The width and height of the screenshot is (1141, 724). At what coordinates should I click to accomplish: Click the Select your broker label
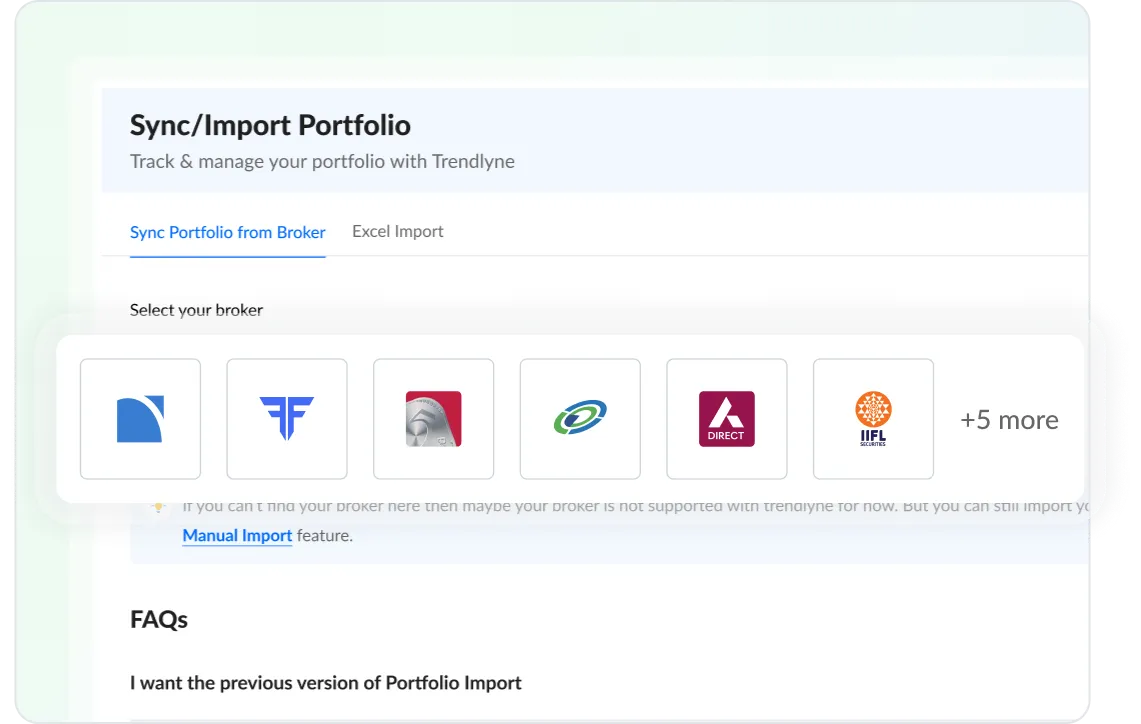[196, 310]
